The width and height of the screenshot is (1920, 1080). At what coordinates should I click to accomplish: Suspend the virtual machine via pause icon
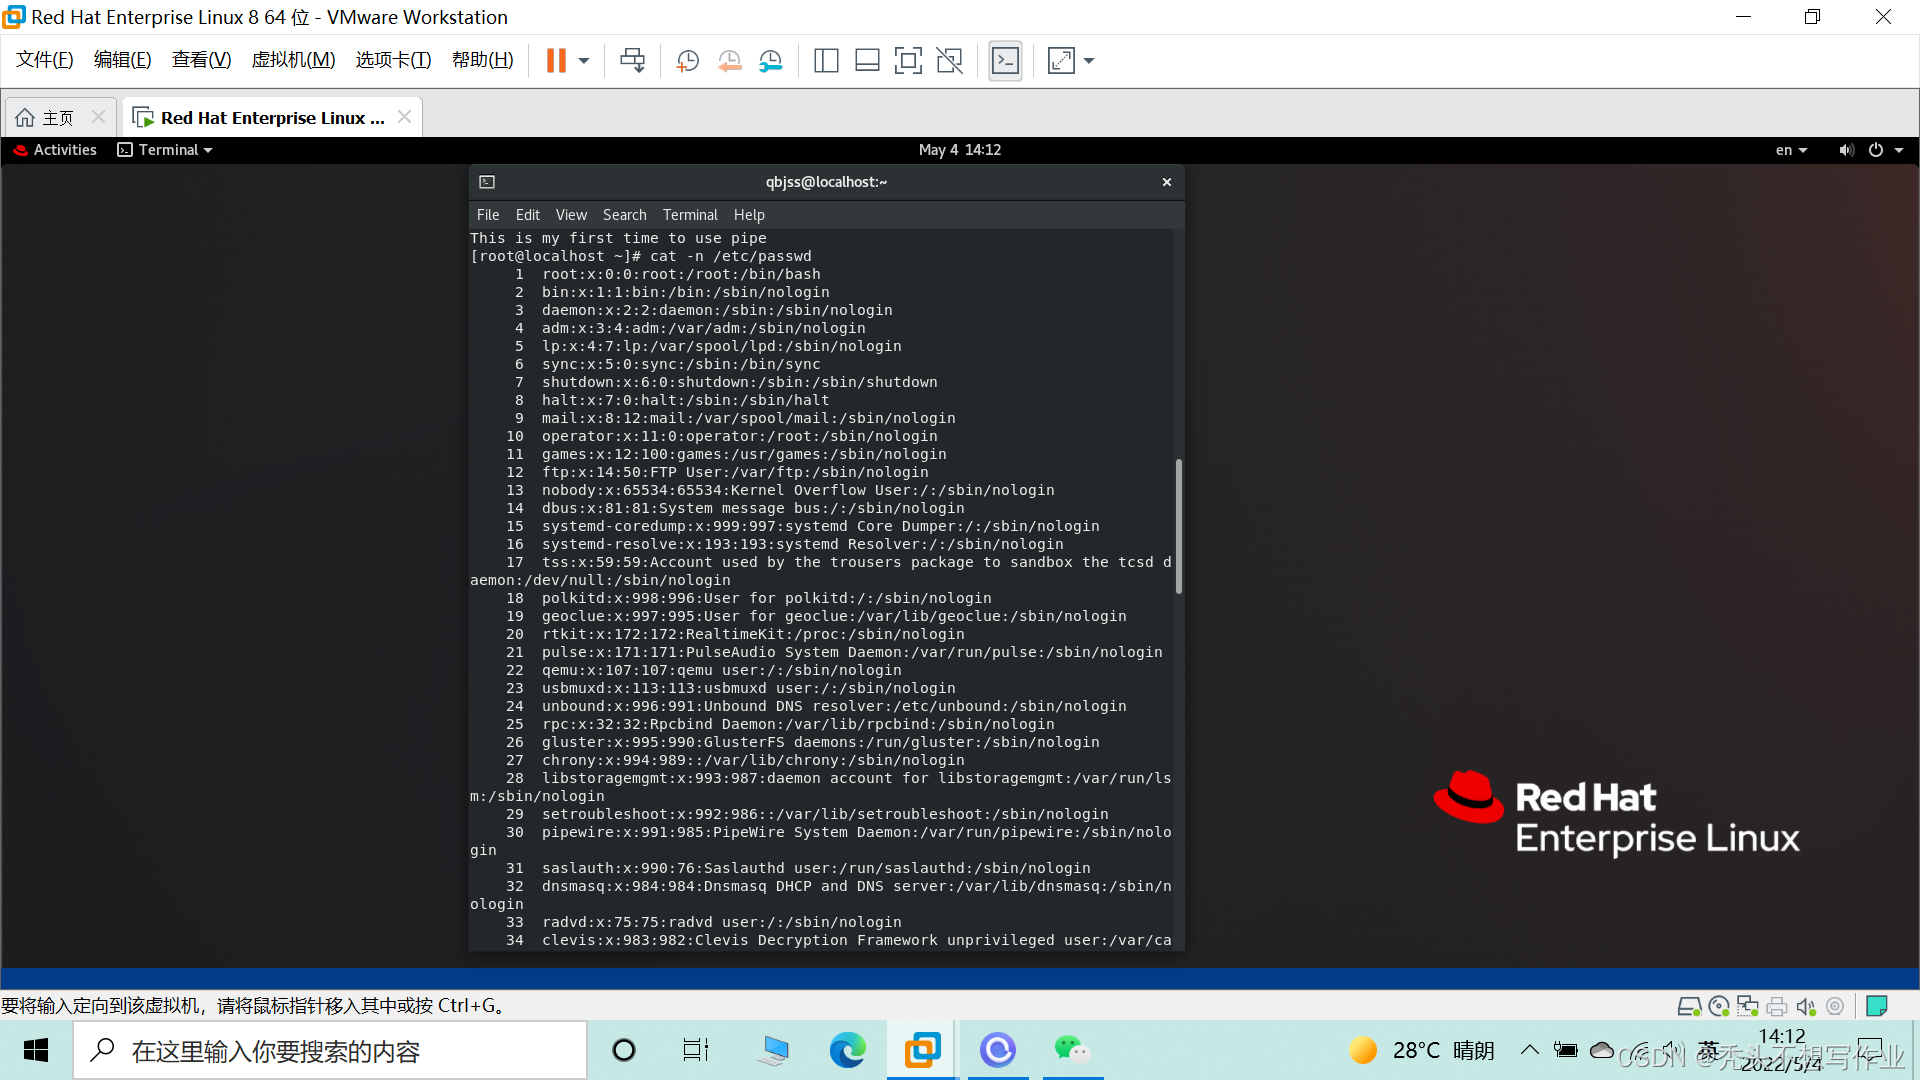click(x=558, y=60)
